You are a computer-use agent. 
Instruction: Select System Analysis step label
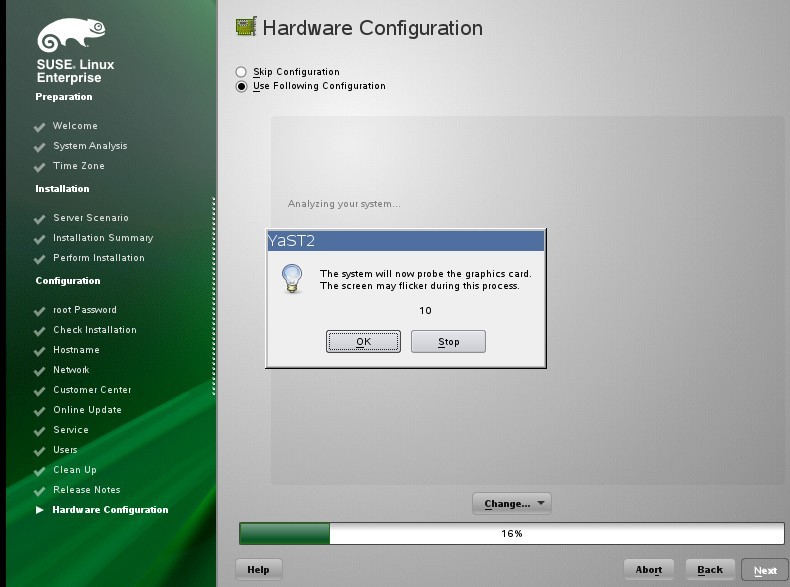tap(90, 146)
